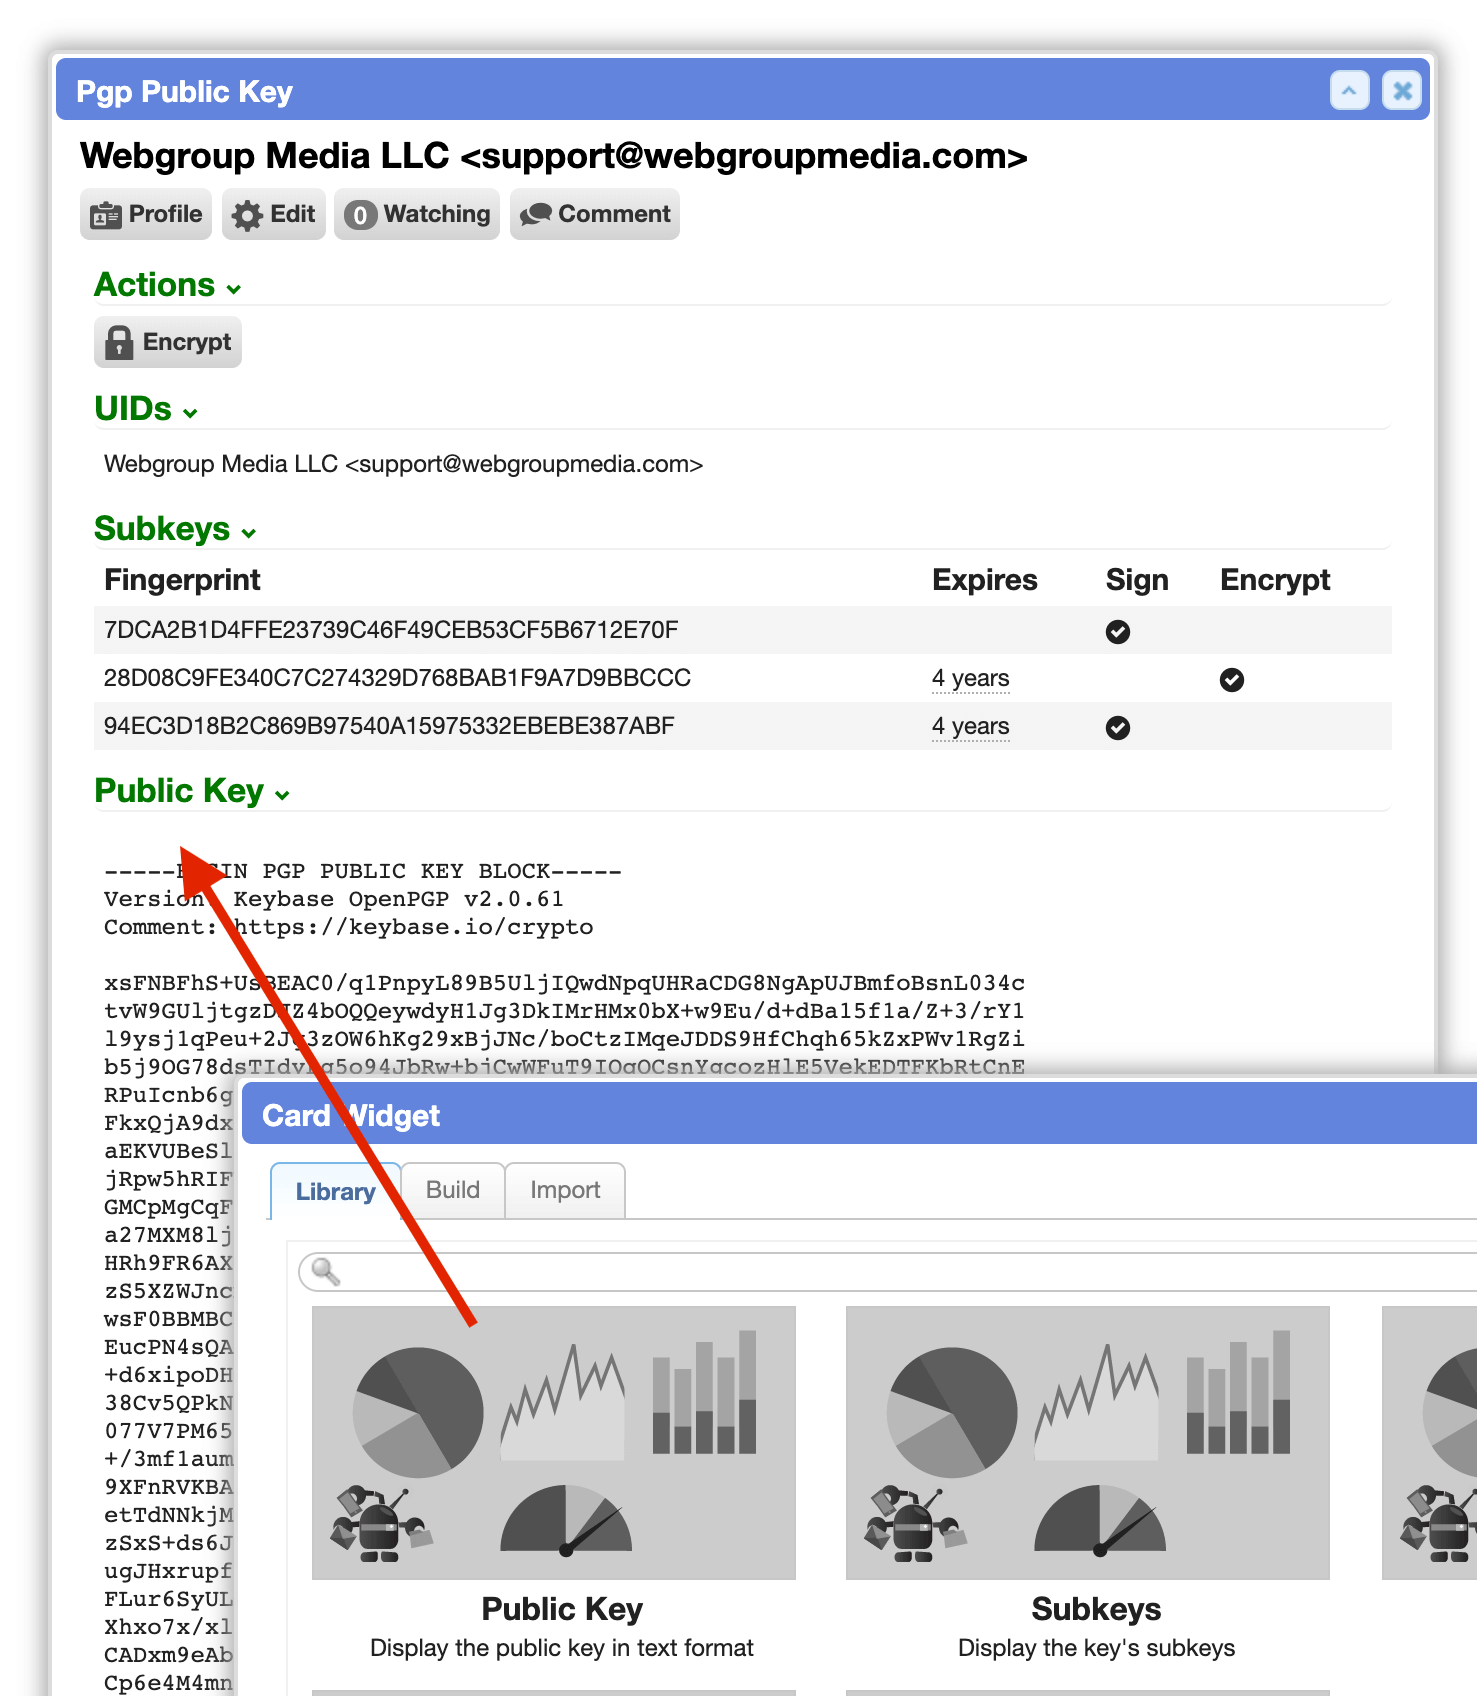Click fingerprint 7DCA2B1D4FFE23739C46F49CEB53CF5B6712E70F
The image size is (1477, 1696).
point(391,630)
